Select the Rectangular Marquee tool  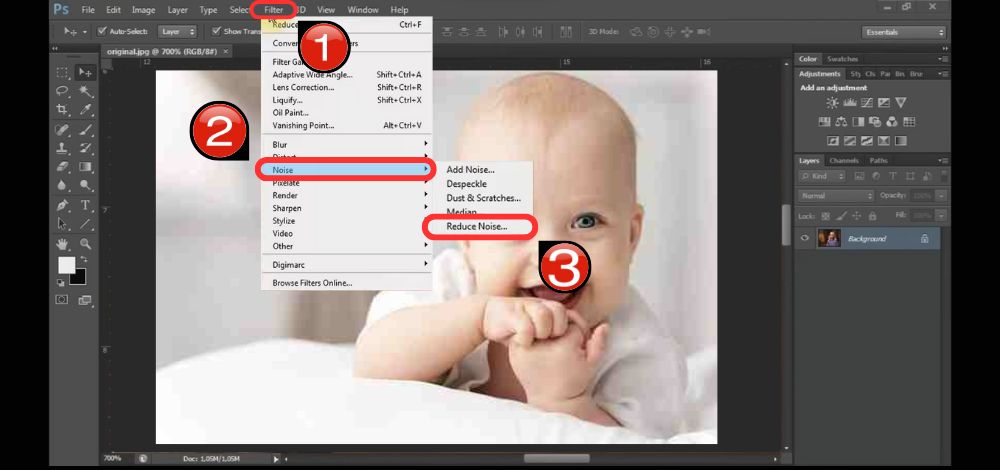point(62,72)
